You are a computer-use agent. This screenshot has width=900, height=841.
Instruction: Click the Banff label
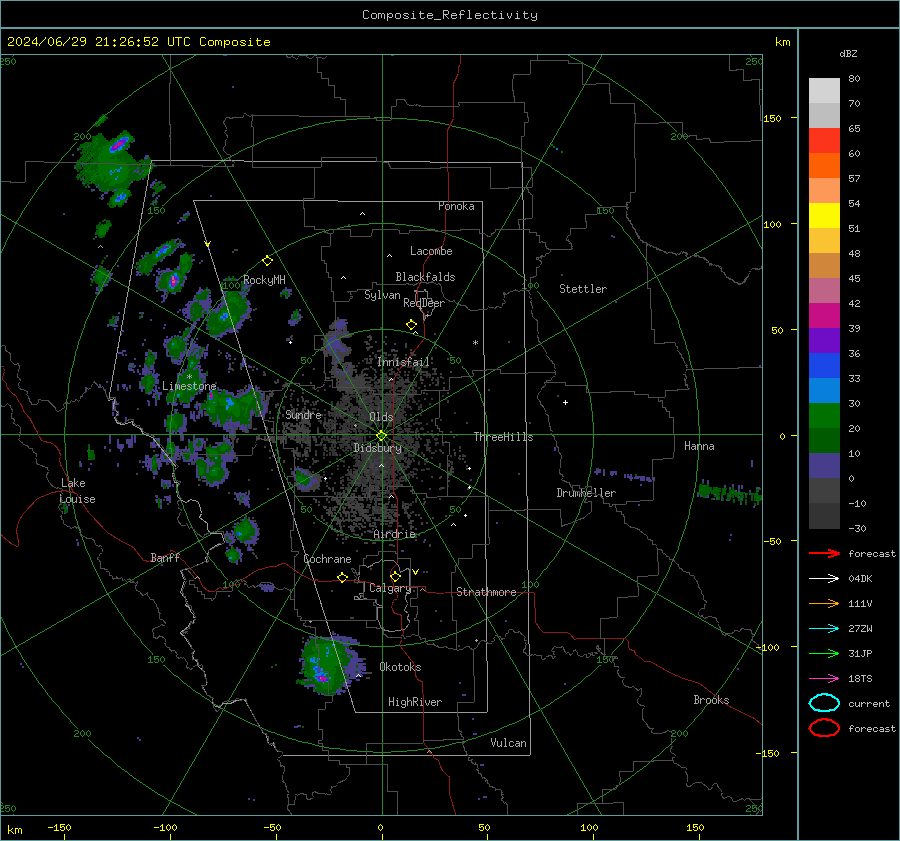[165, 557]
